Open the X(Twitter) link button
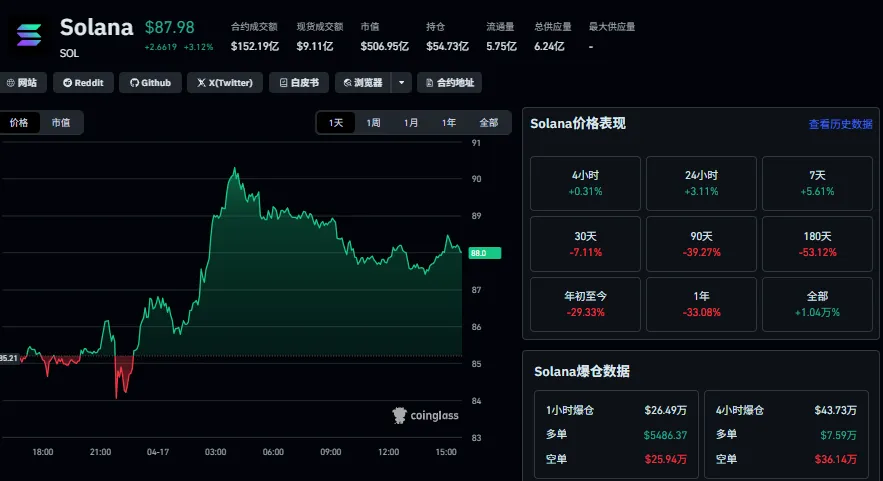Image resolution: width=883 pixels, height=481 pixels. 225,83
